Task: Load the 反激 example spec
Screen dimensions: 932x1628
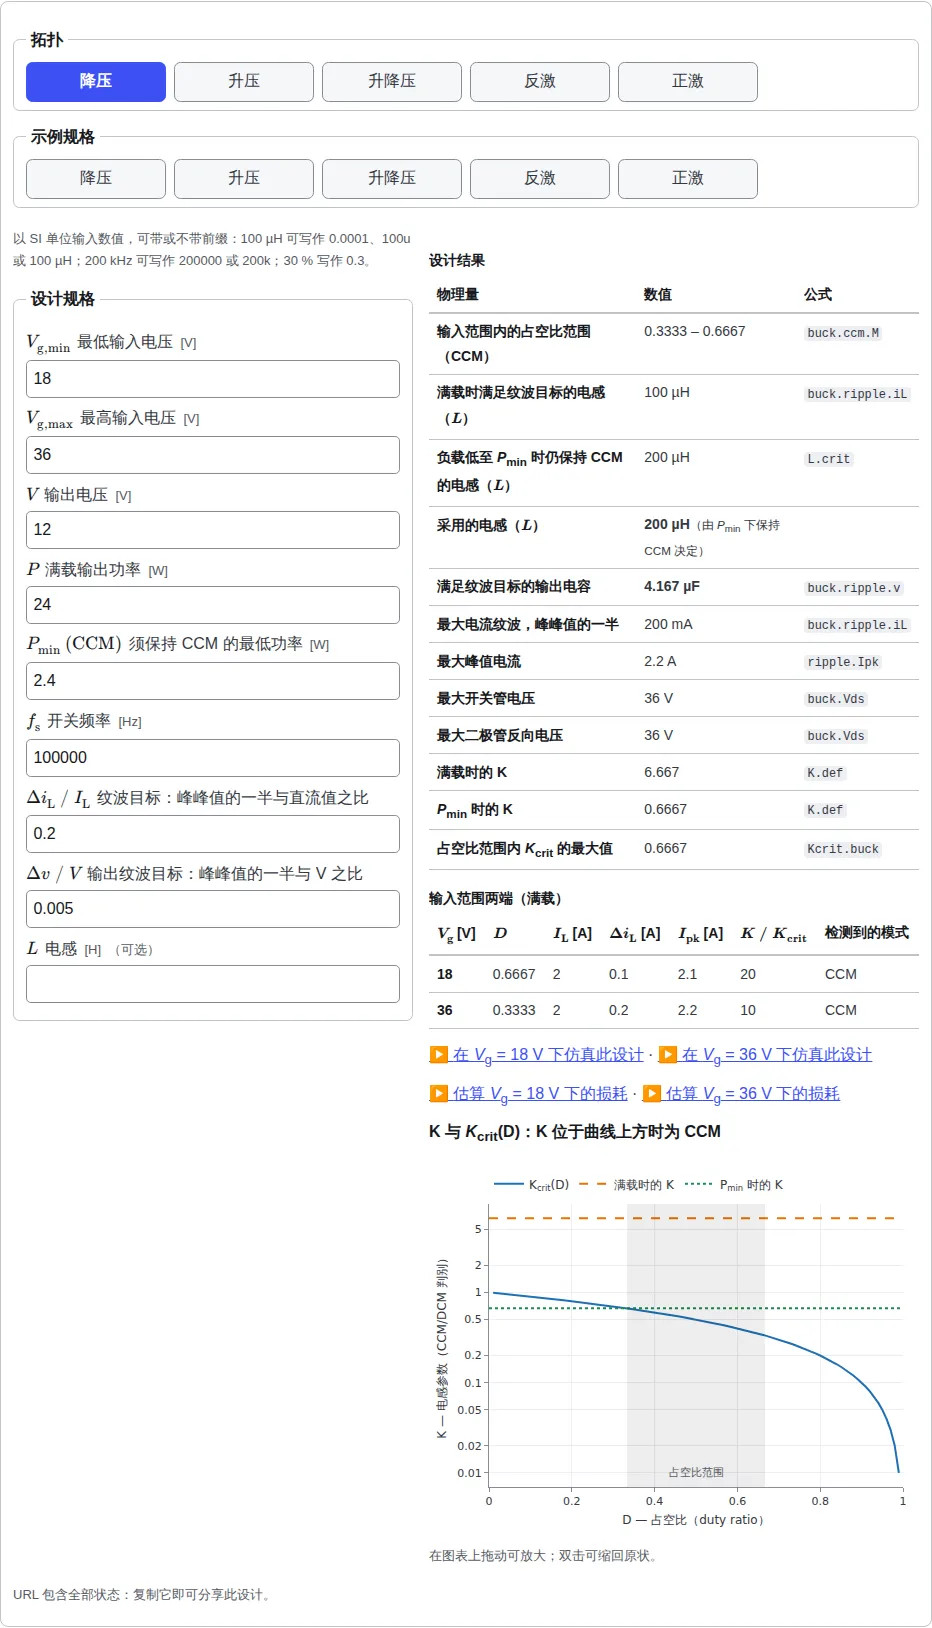Action: coord(540,179)
